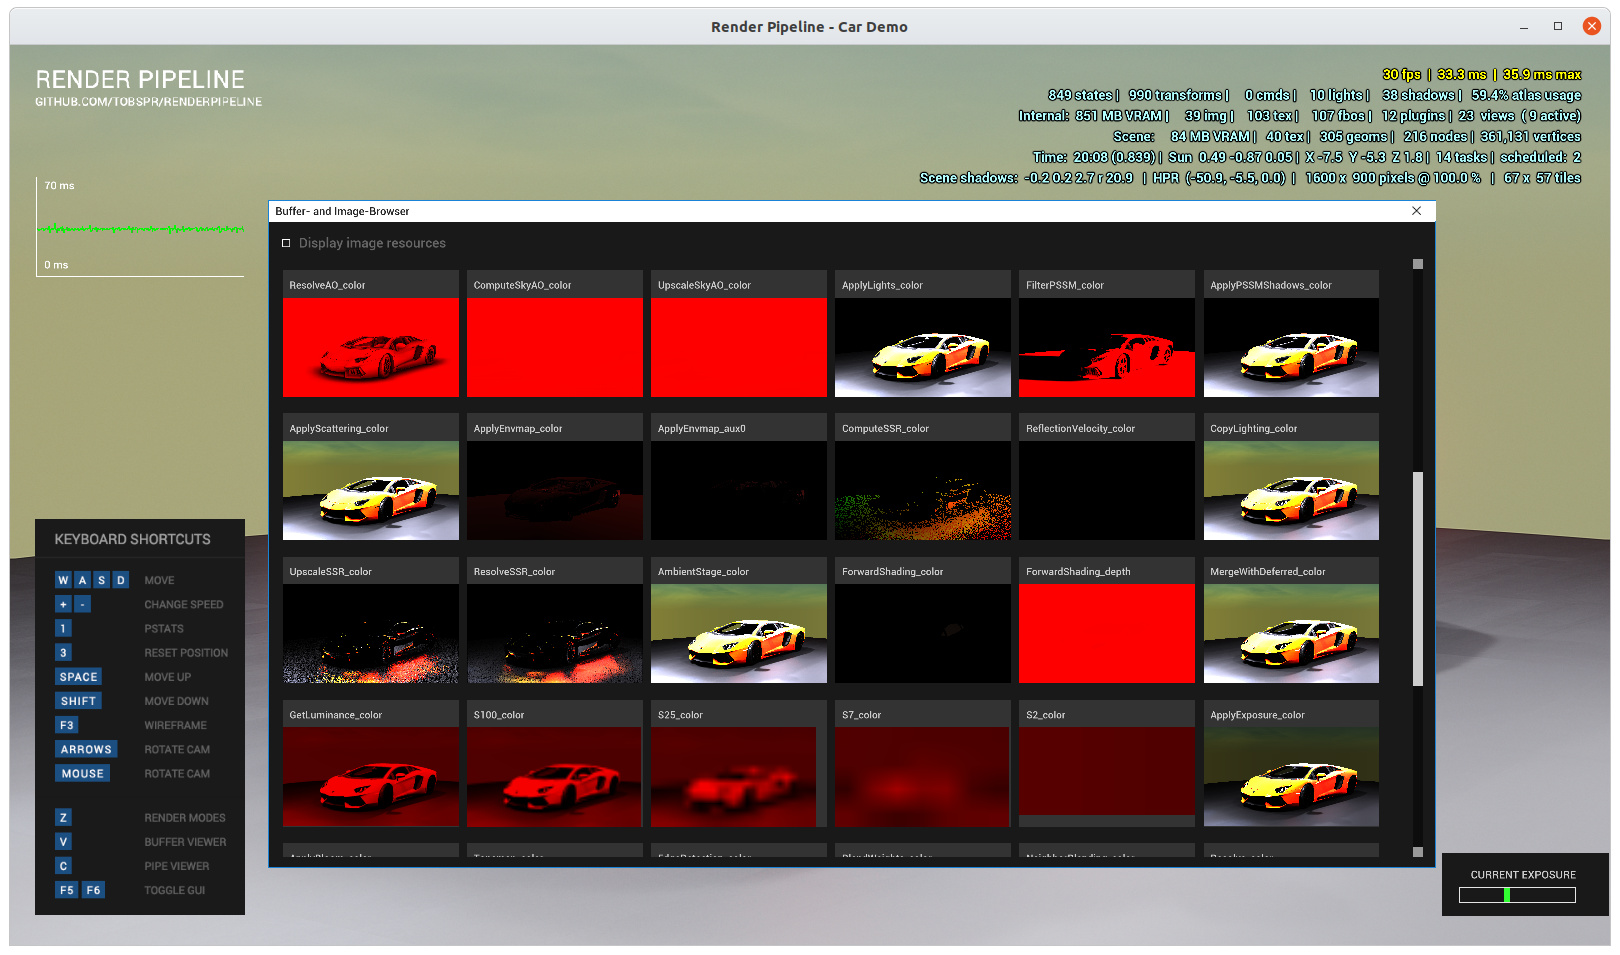The image size is (1620, 955).
Task: Click the S25_color blurred buffer thumbnail
Action: 738,776
